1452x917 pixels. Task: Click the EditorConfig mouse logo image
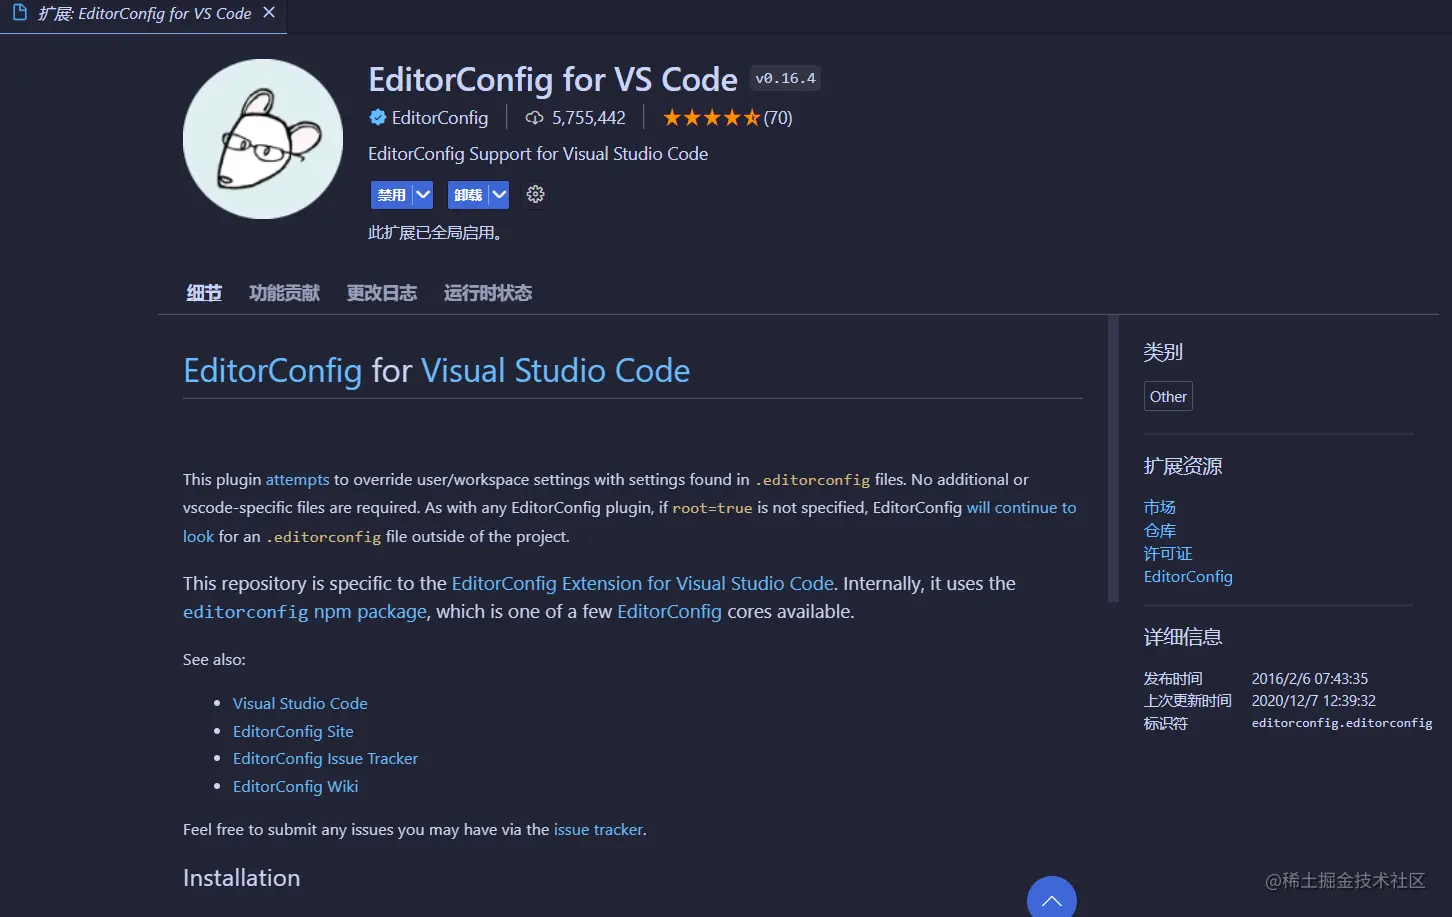tap(263, 139)
